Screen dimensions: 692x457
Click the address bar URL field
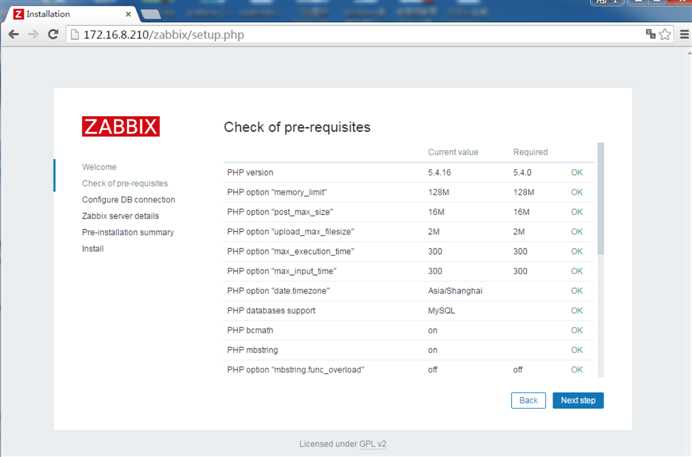(355, 35)
